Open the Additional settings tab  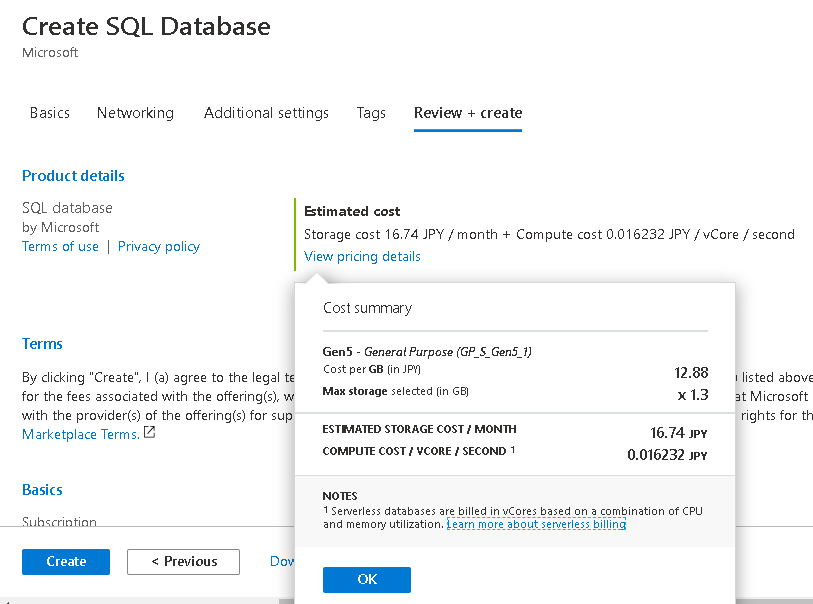coord(266,113)
